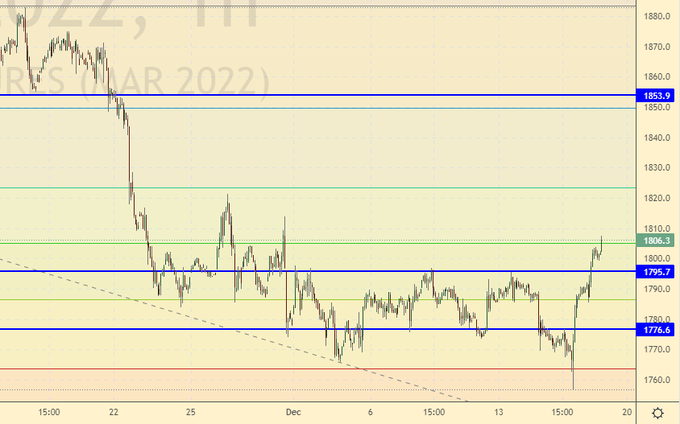The width and height of the screenshot is (680, 424).
Task: Click the 25 date label on time axis
Action: coord(192,411)
